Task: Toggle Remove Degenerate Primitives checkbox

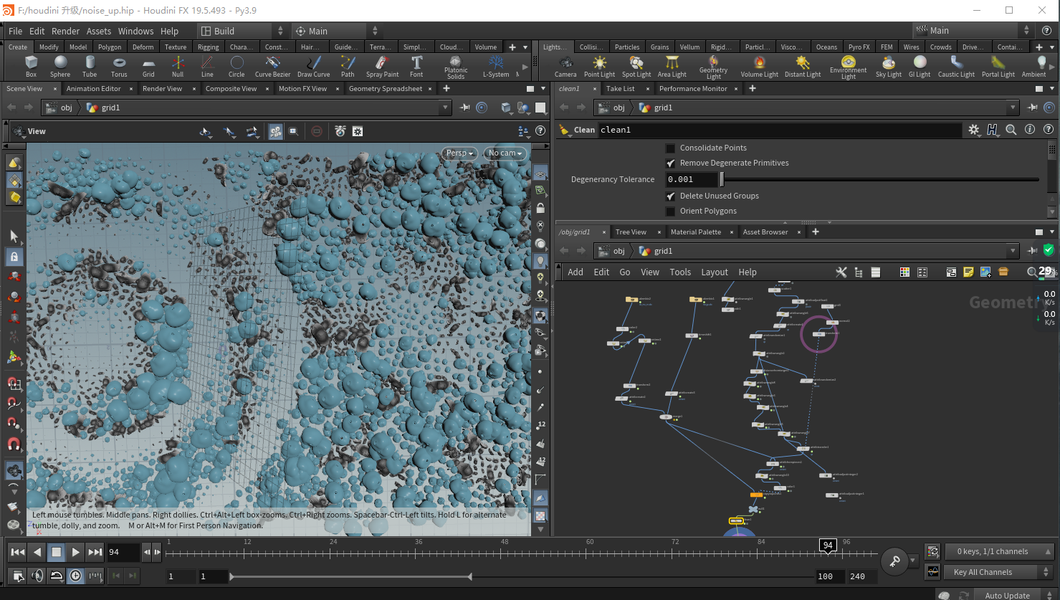Action: (671, 163)
